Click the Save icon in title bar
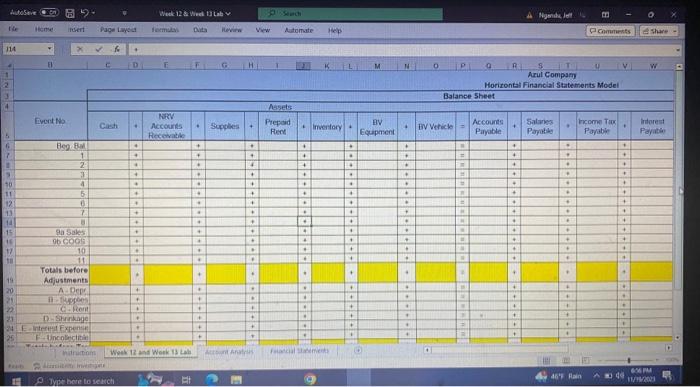 pyautogui.click(x=71, y=13)
